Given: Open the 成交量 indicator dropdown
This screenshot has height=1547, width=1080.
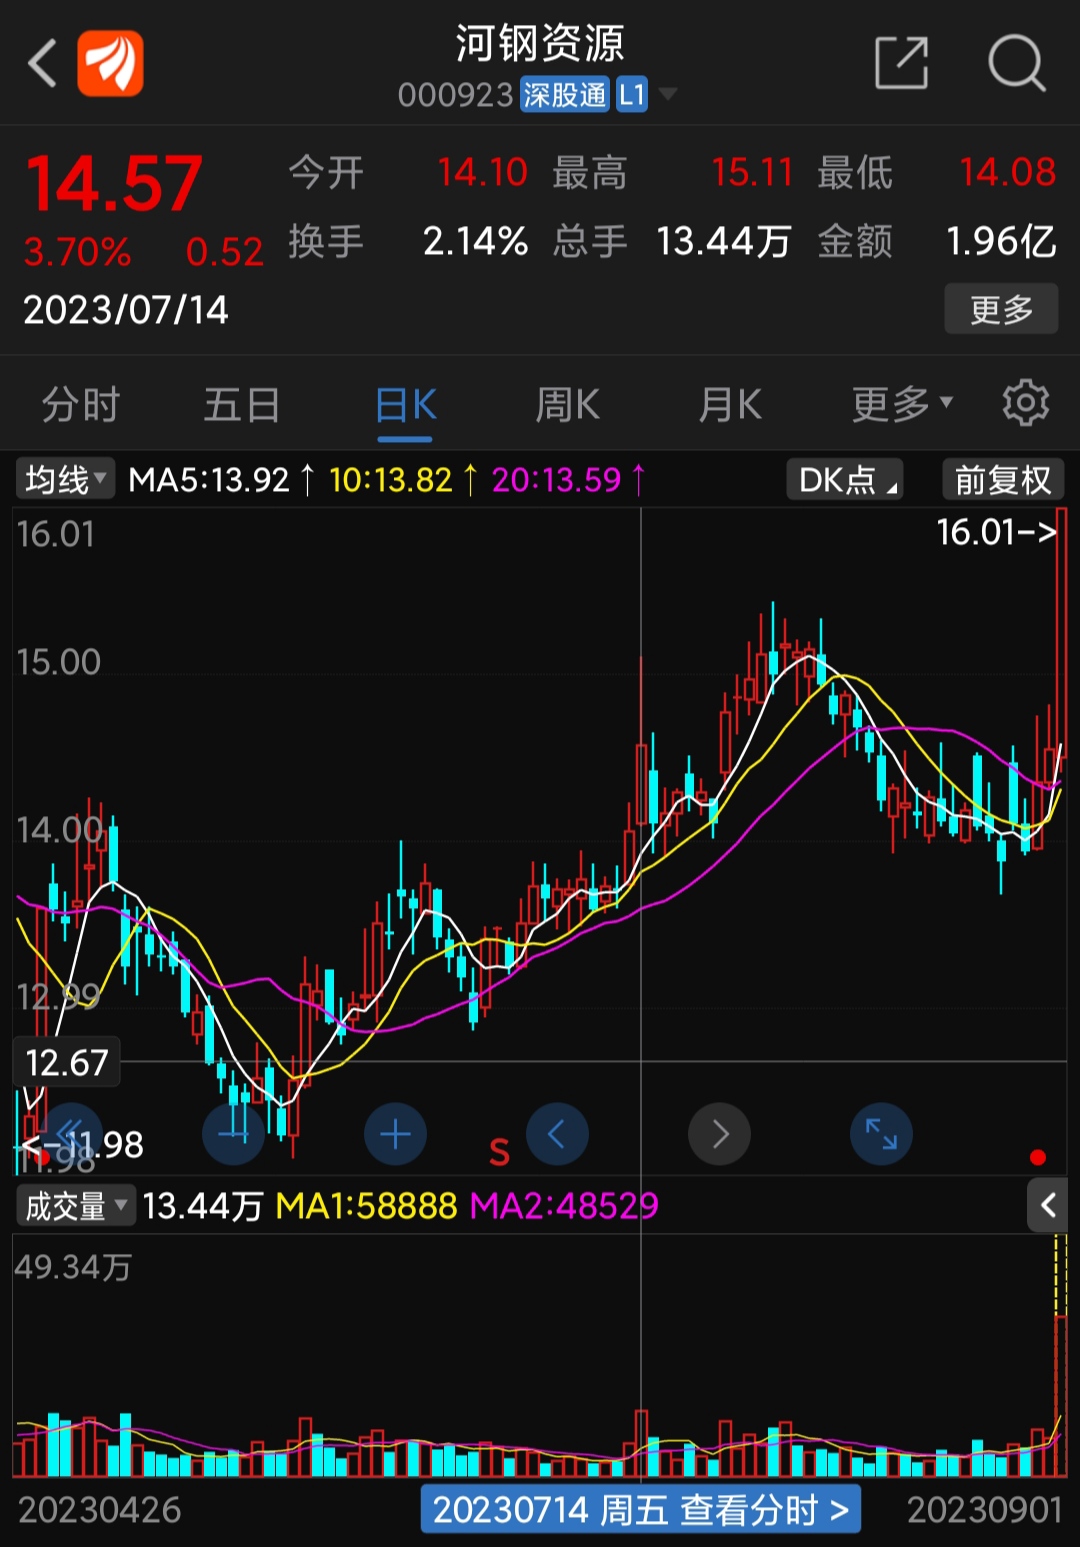Looking at the screenshot, I should pyautogui.click(x=75, y=1205).
